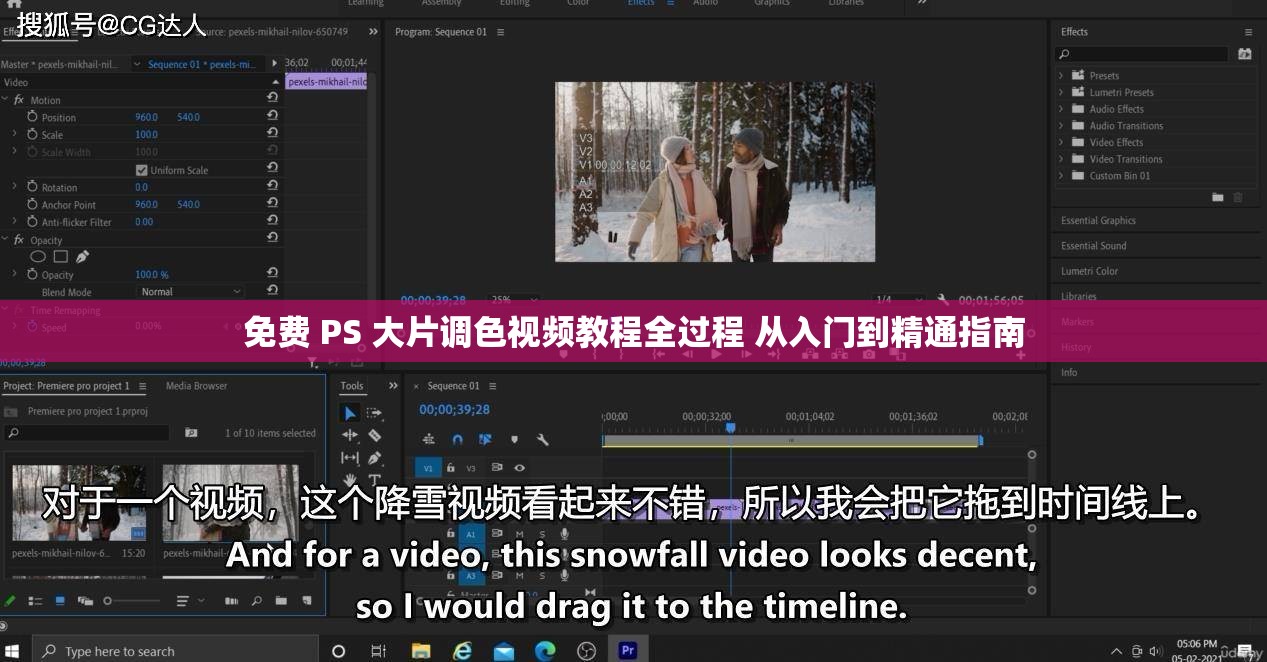Open the Lumetri Color panel
The height and width of the screenshot is (662, 1267).
(x=1090, y=270)
